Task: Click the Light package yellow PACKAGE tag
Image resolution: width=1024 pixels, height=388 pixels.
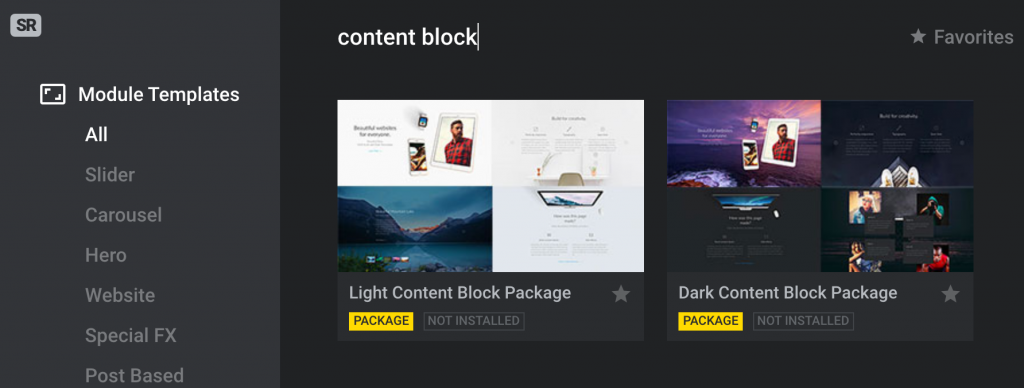Action: [x=381, y=321]
